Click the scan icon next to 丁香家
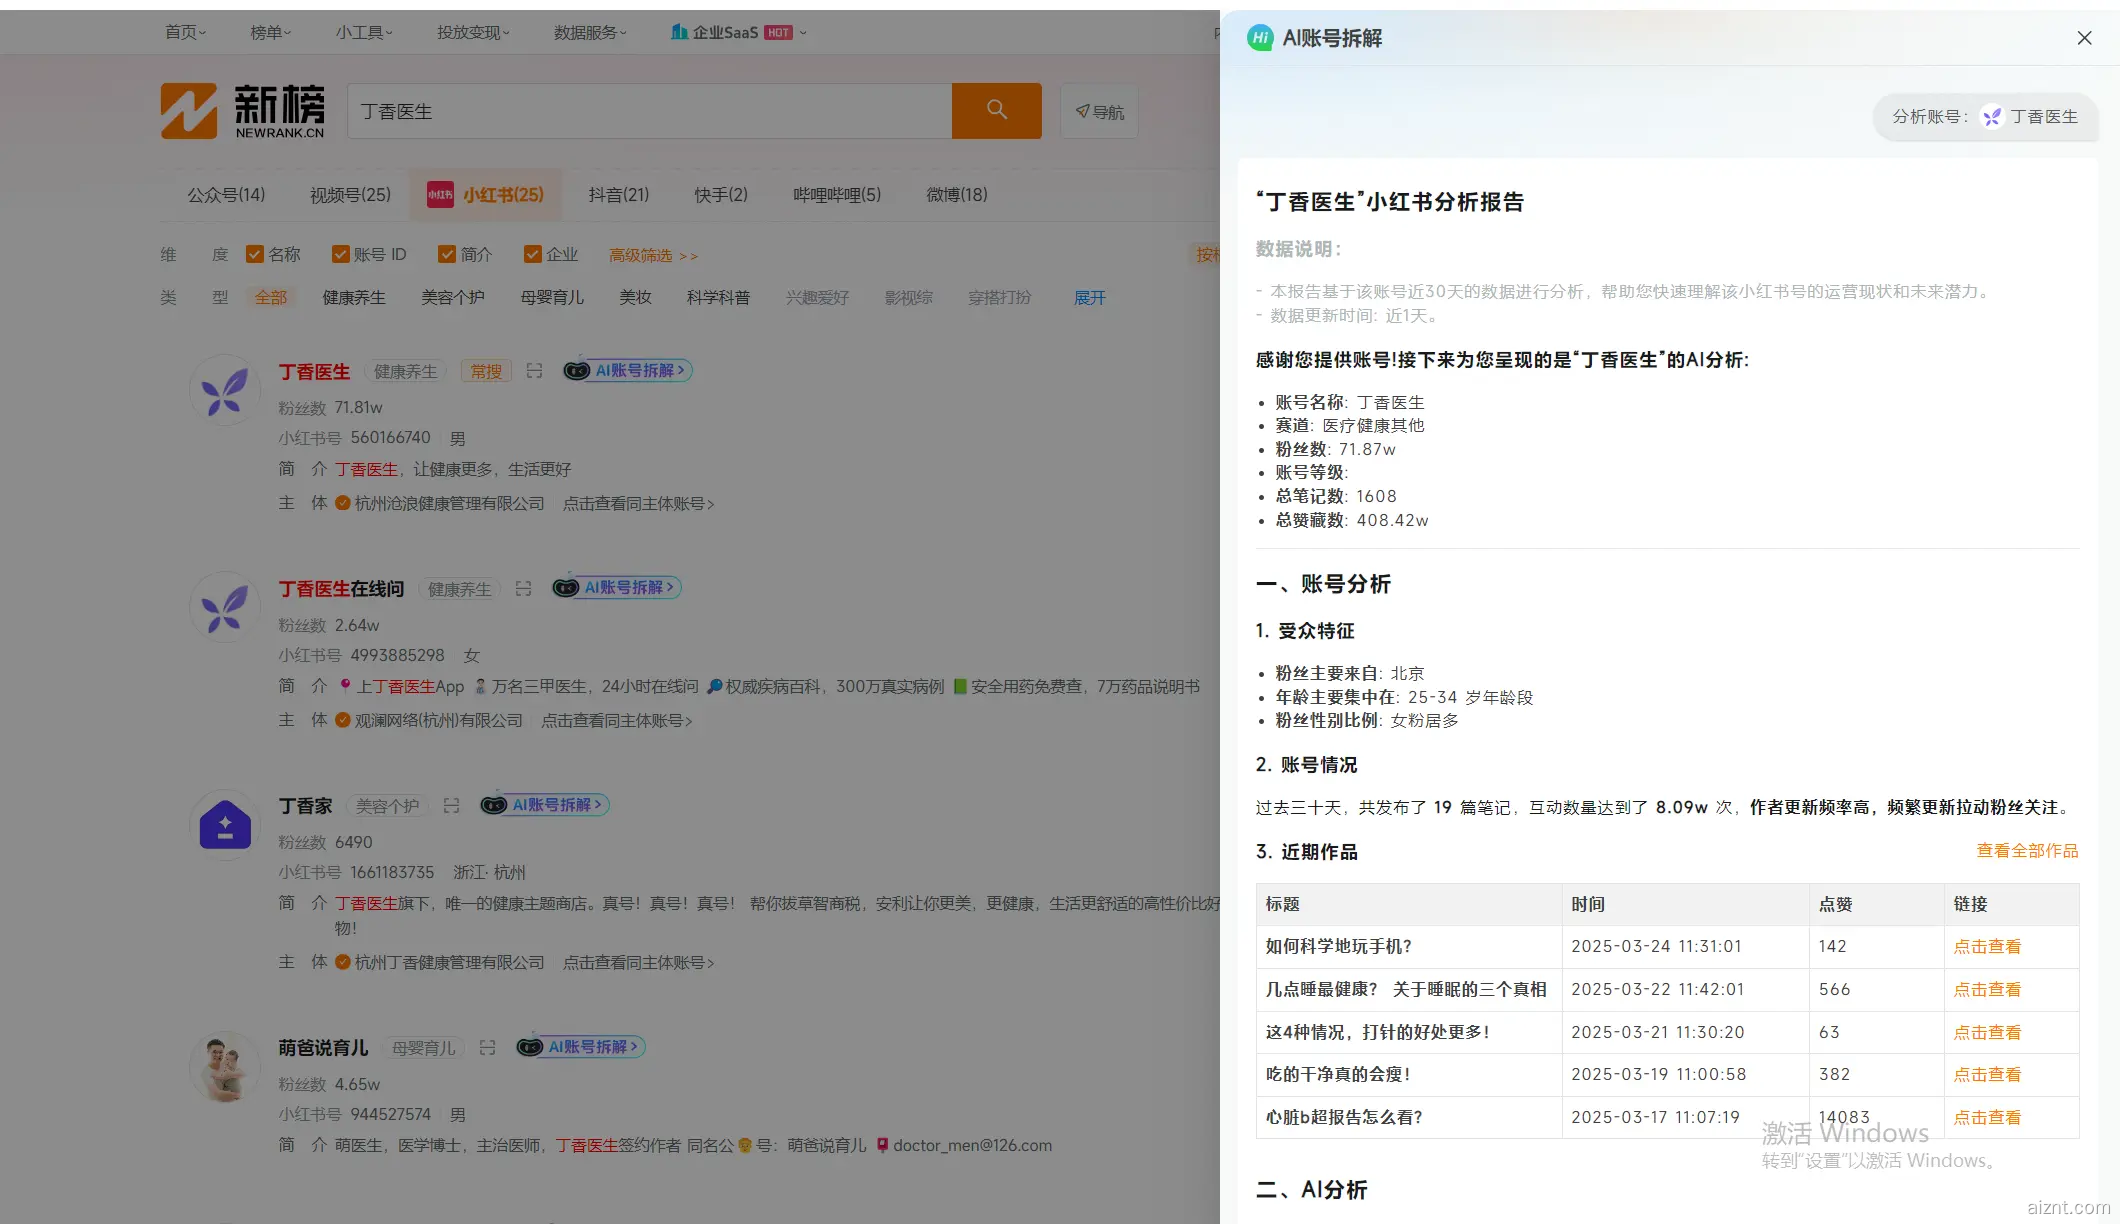 pos(452,806)
